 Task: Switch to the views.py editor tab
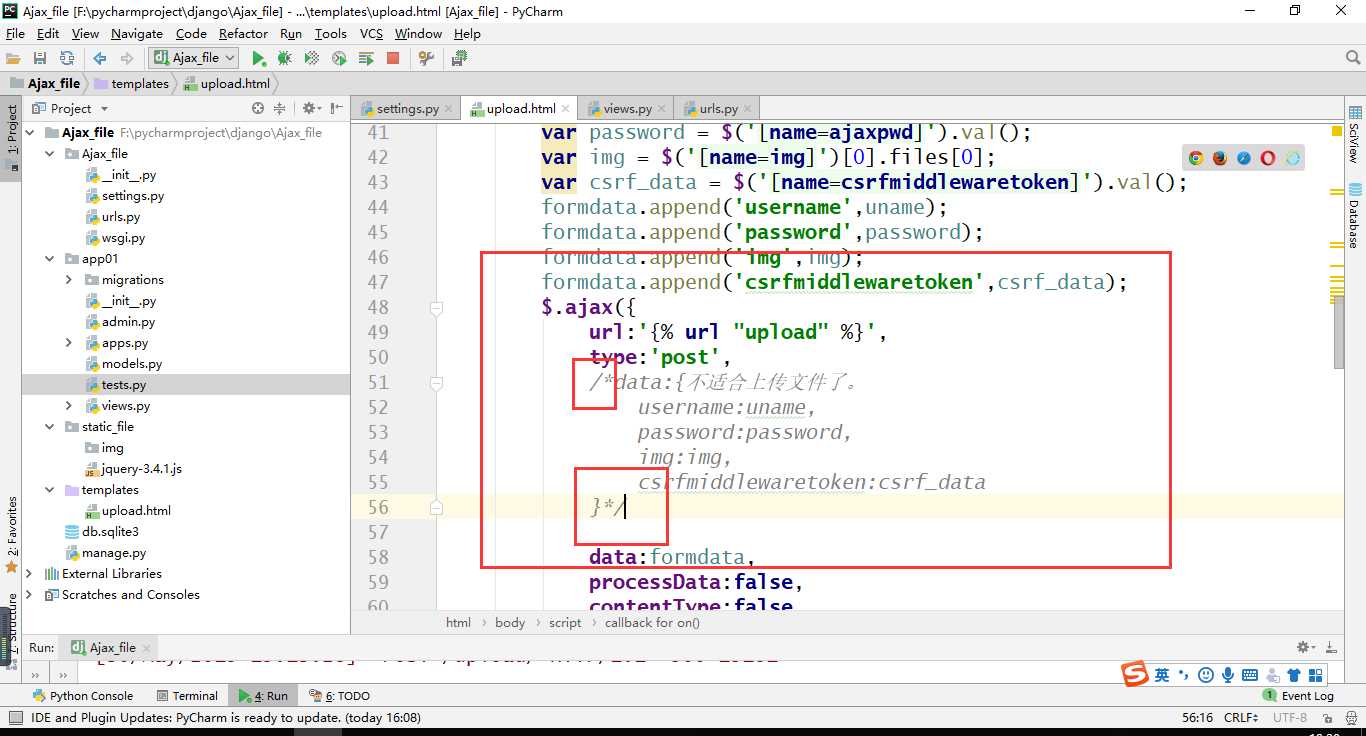tap(628, 108)
